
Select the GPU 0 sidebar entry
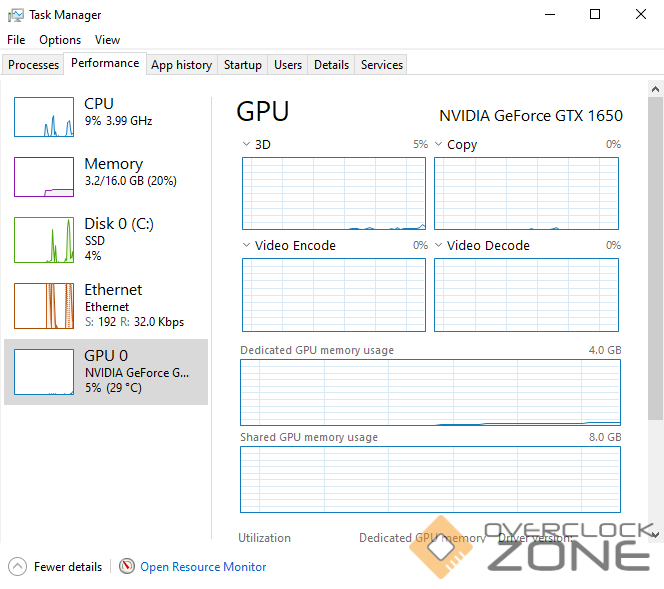coord(106,371)
